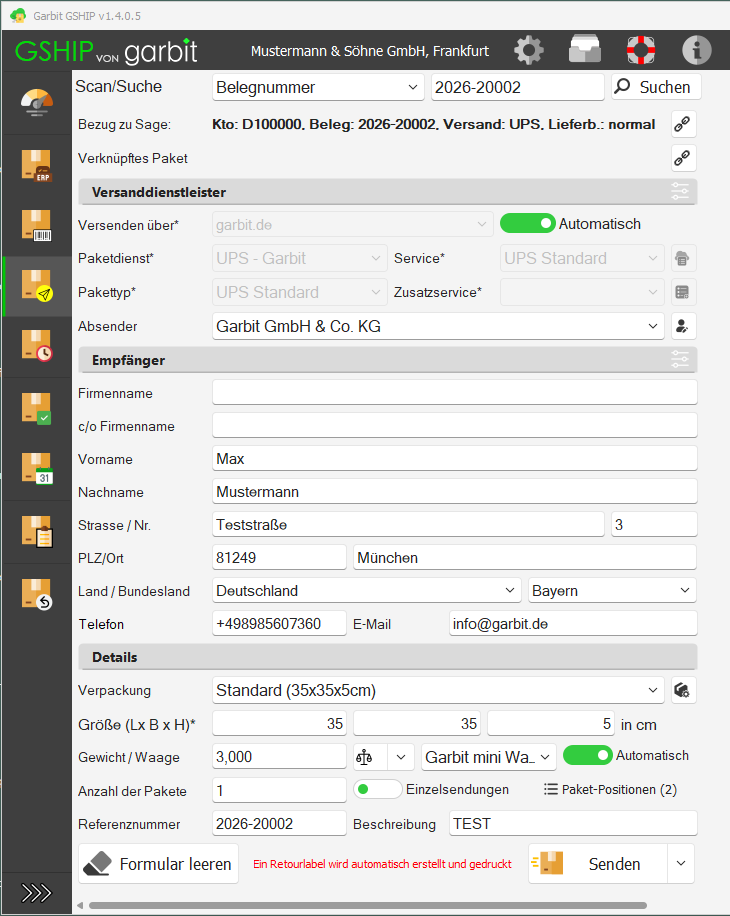Open settings gear in header

(529, 50)
